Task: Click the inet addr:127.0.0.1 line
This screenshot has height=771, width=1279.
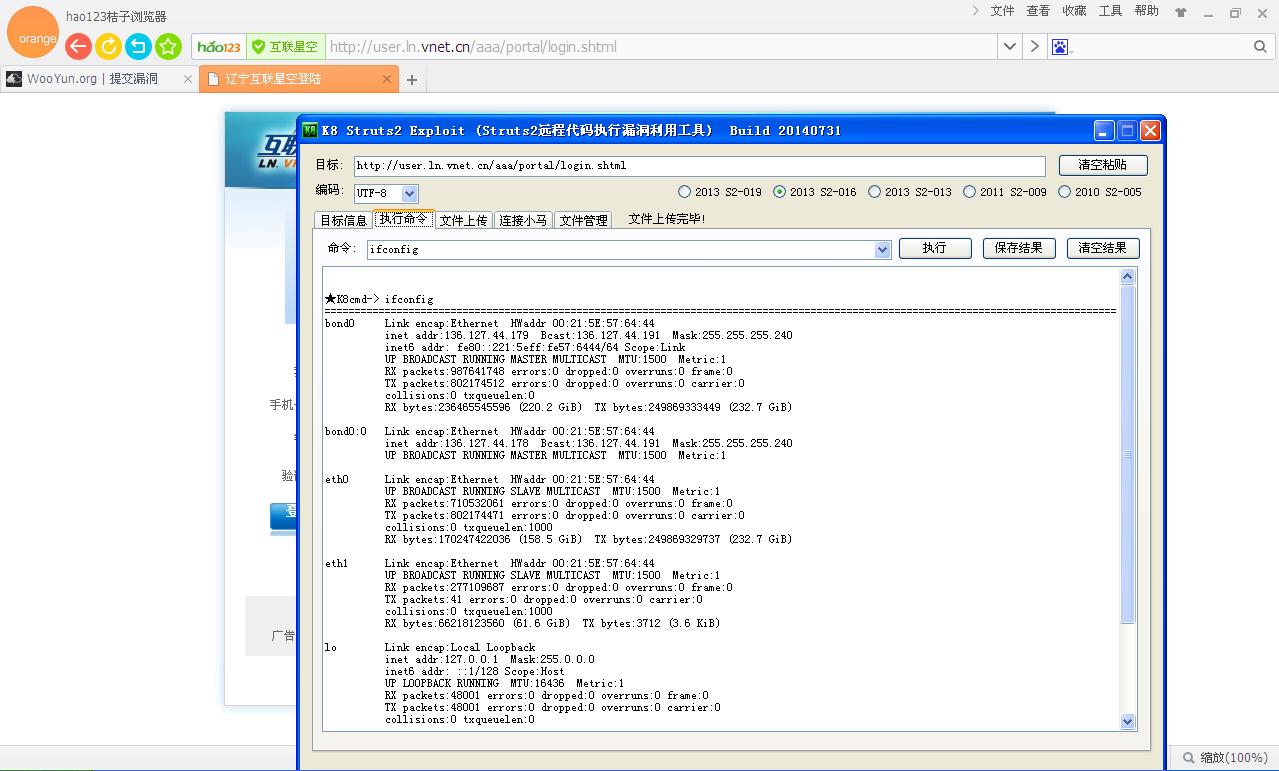Action: (490, 659)
